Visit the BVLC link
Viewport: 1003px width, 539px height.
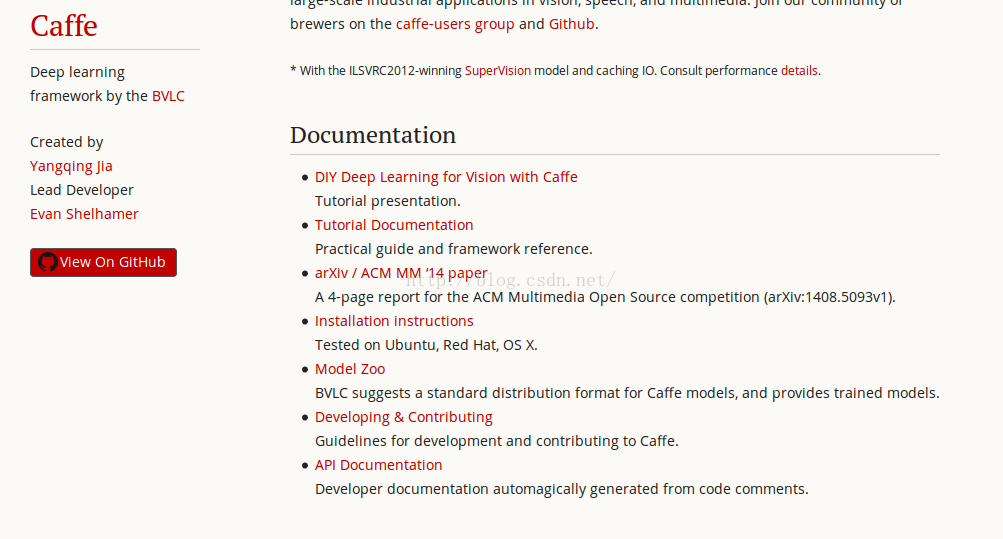coord(168,96)
